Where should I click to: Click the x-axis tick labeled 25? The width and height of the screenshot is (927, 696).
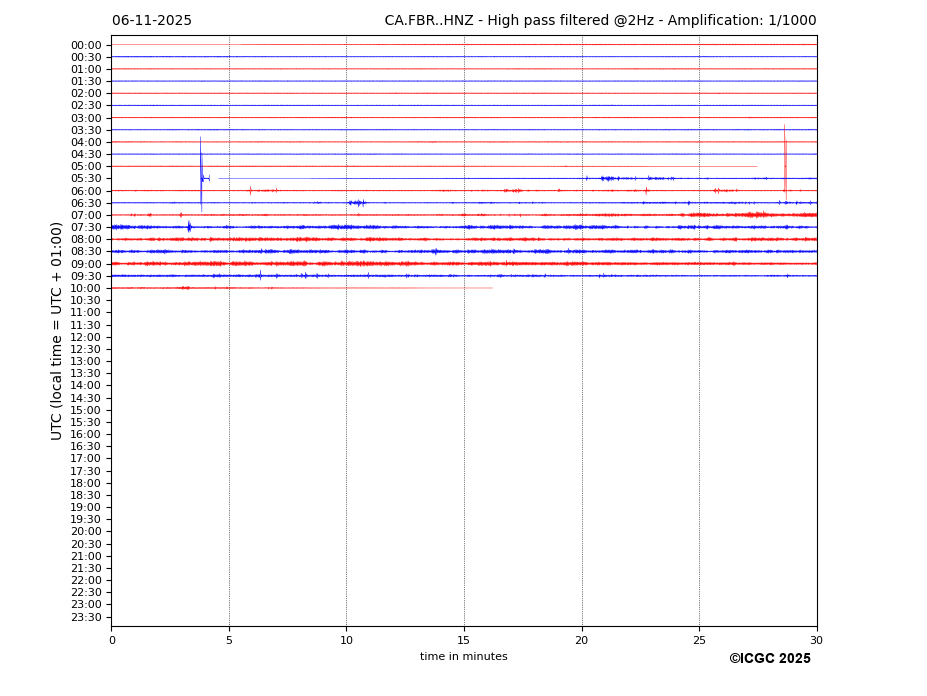tap(699, 640)
